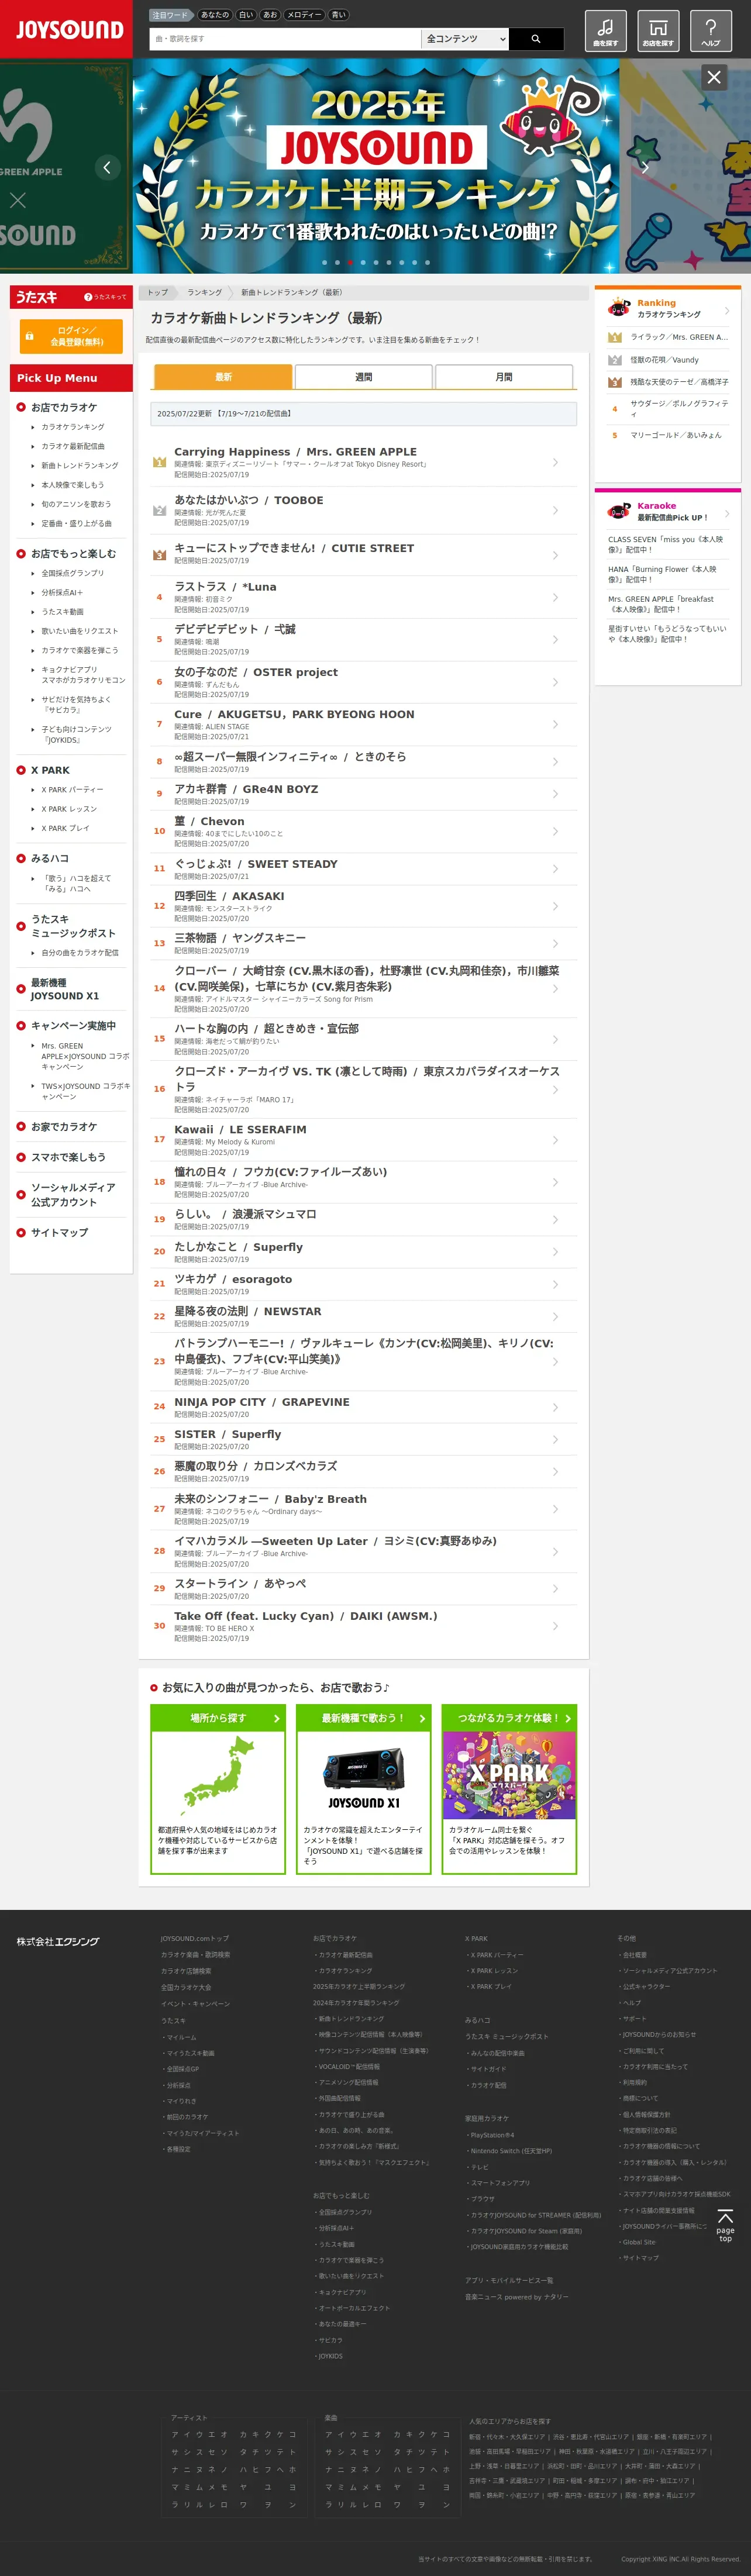Open ソーシャルメディア公式アカウント sidebar item
This screenshot has height=2576, width=751.
[73, 1195]
